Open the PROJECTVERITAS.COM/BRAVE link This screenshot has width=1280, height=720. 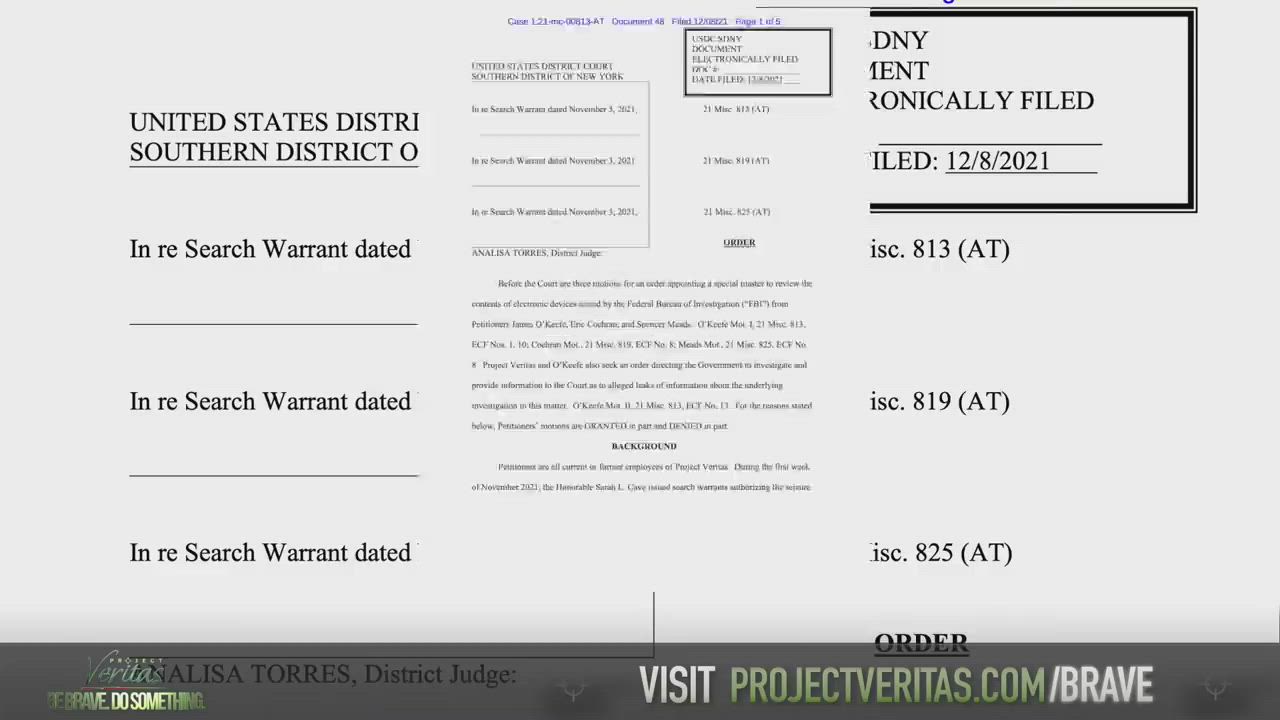point(941,685)
